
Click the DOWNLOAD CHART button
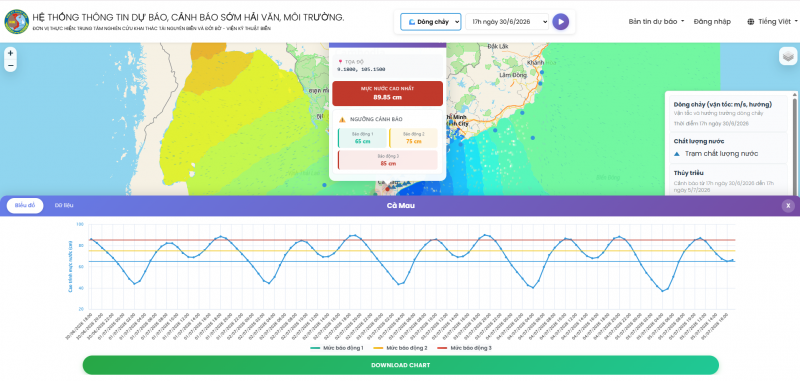point(401,365)
